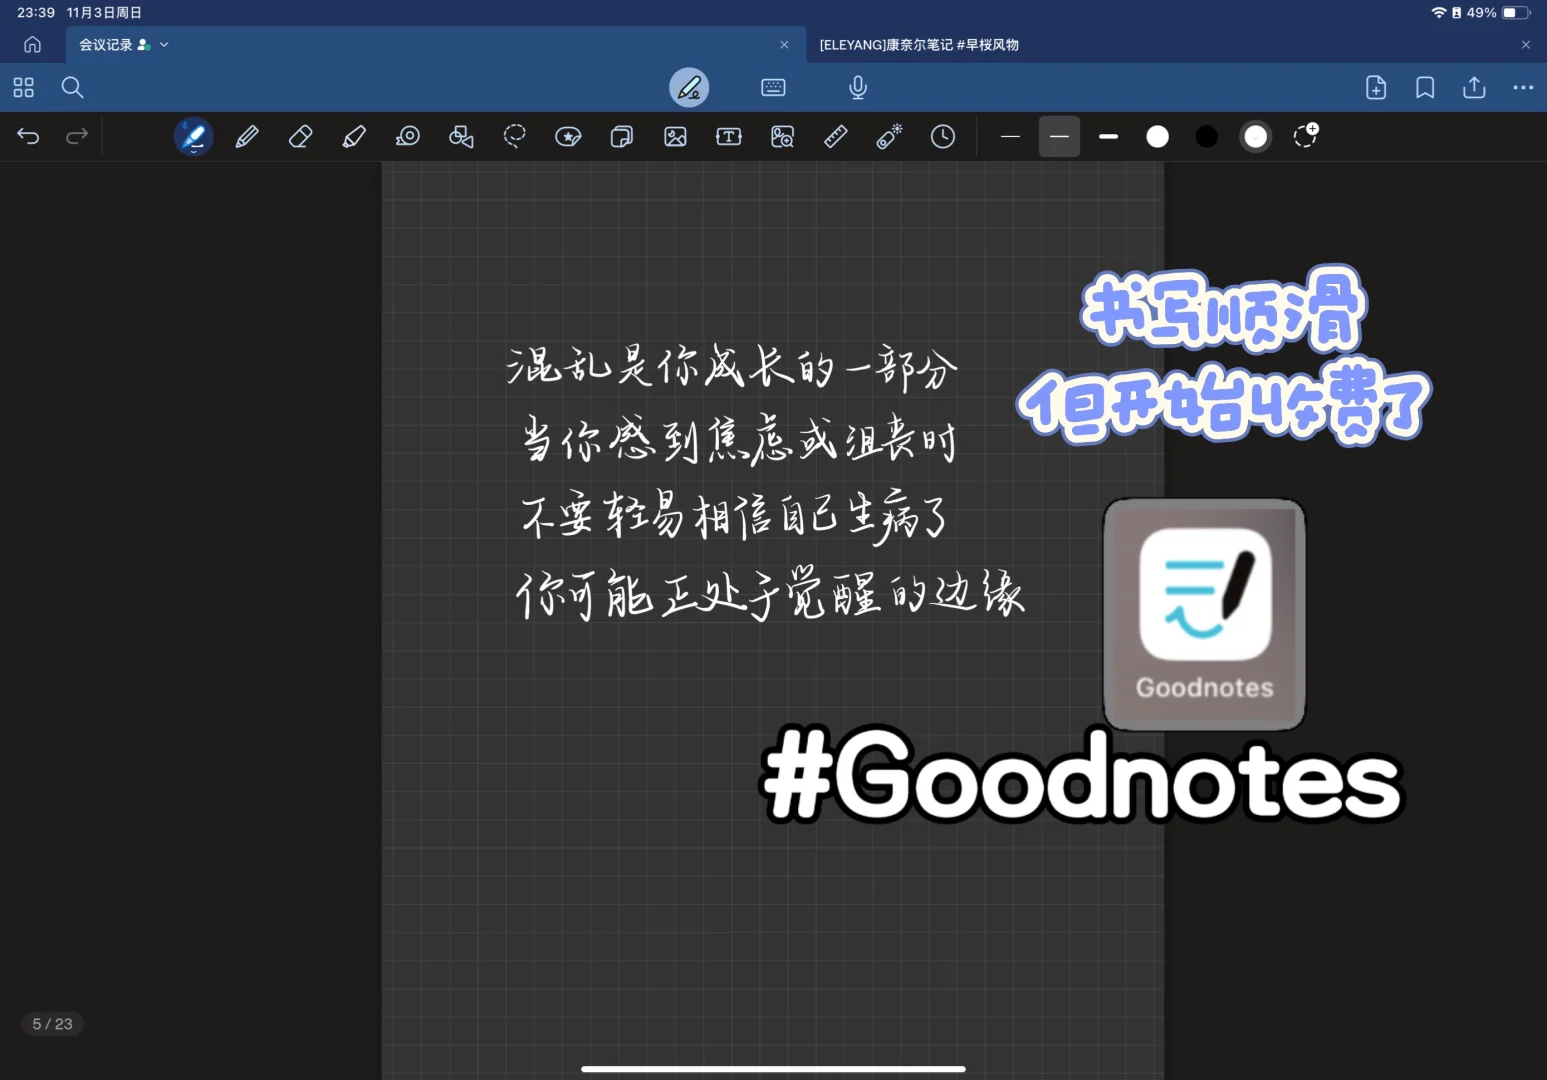Toggle writing mode with the pen button
Screen dimensions: 1547x1080
click(690, 87)
